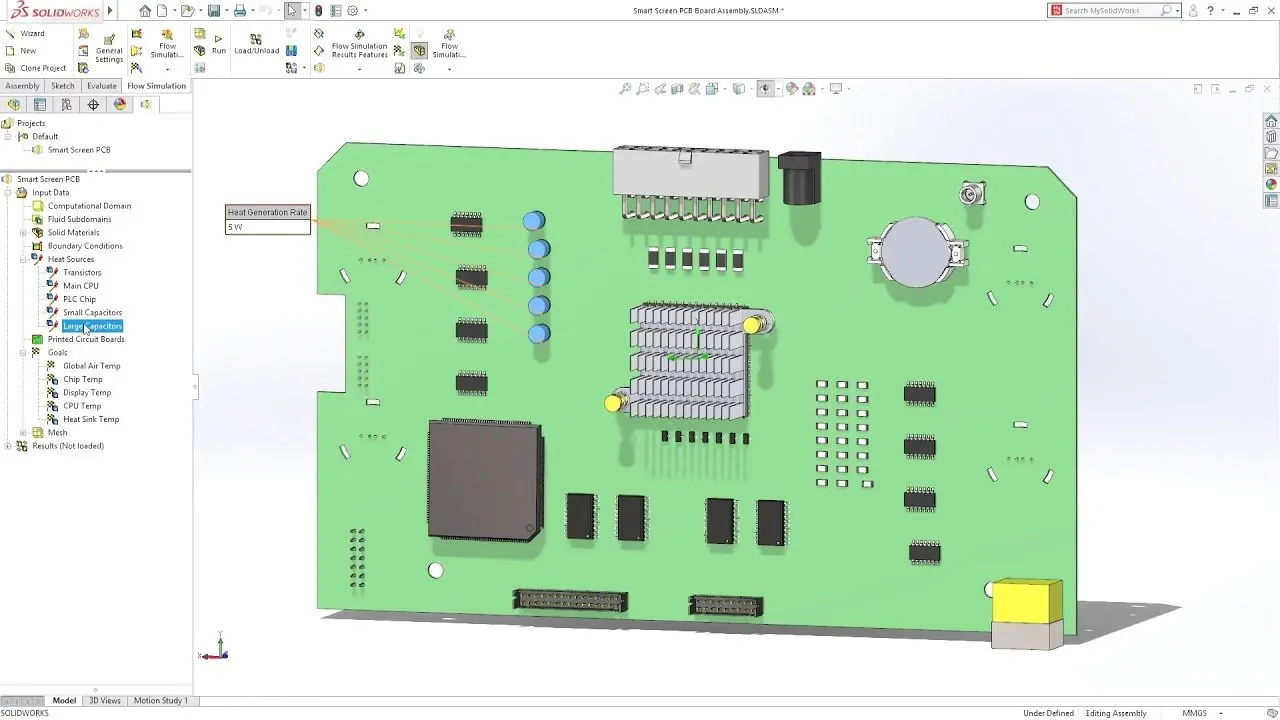Click Section View icon
The width and height of the screenshot is (1280, 720).
click(678, 89)
